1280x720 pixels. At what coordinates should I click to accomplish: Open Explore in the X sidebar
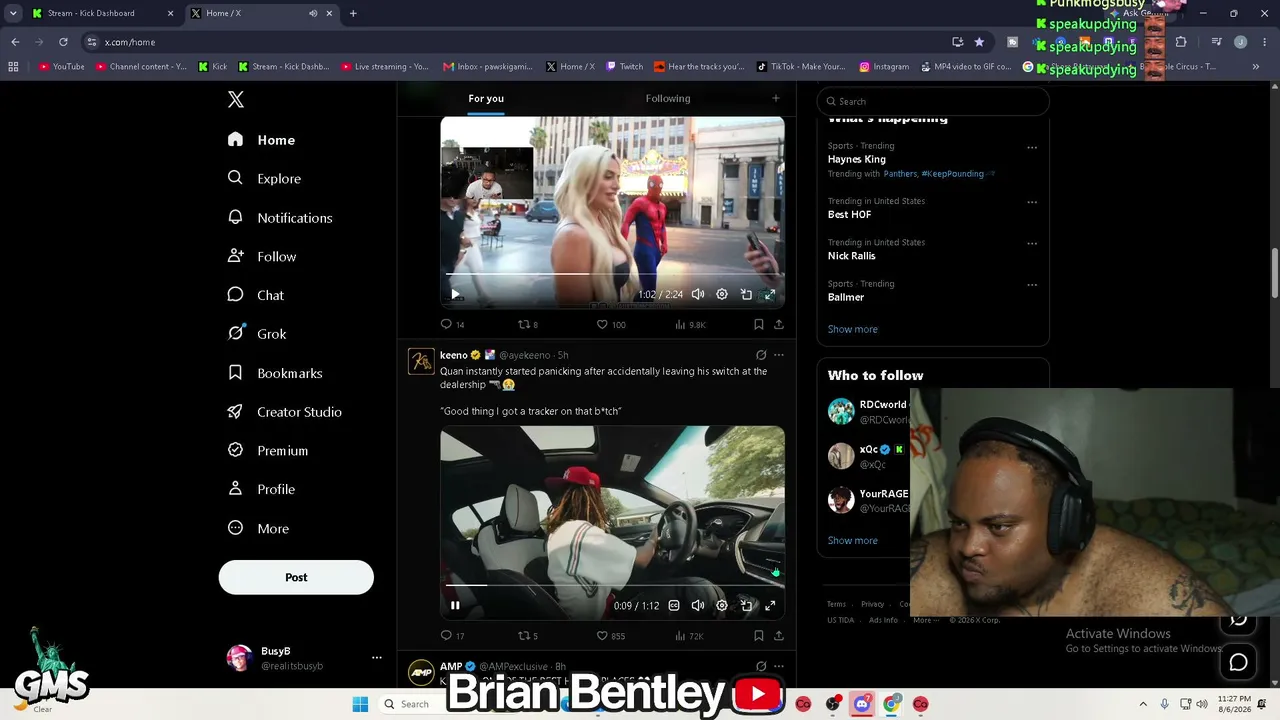click(265, 178)
